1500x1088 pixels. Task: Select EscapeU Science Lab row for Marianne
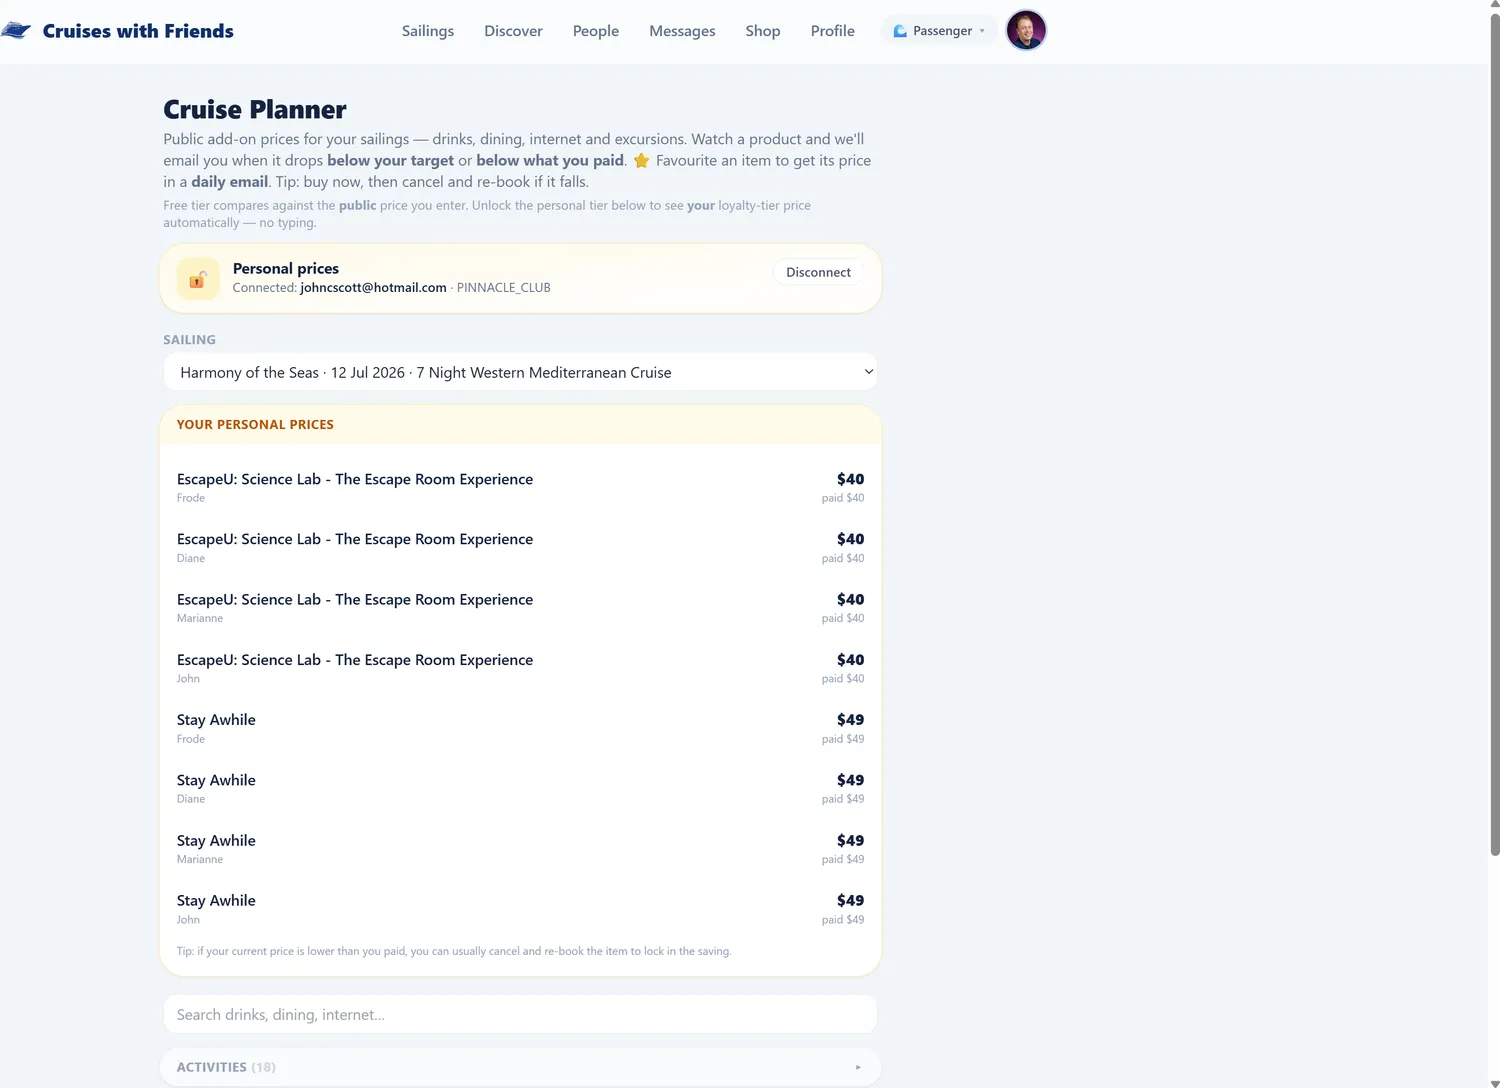[x=520, y=608]
